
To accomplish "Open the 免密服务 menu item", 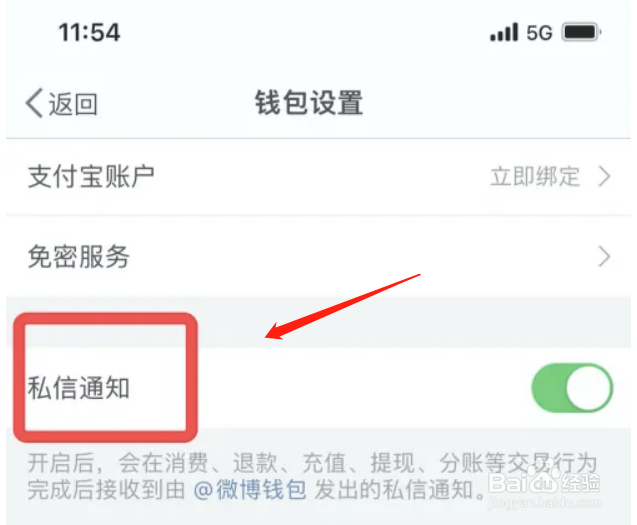I will [318, 257].
